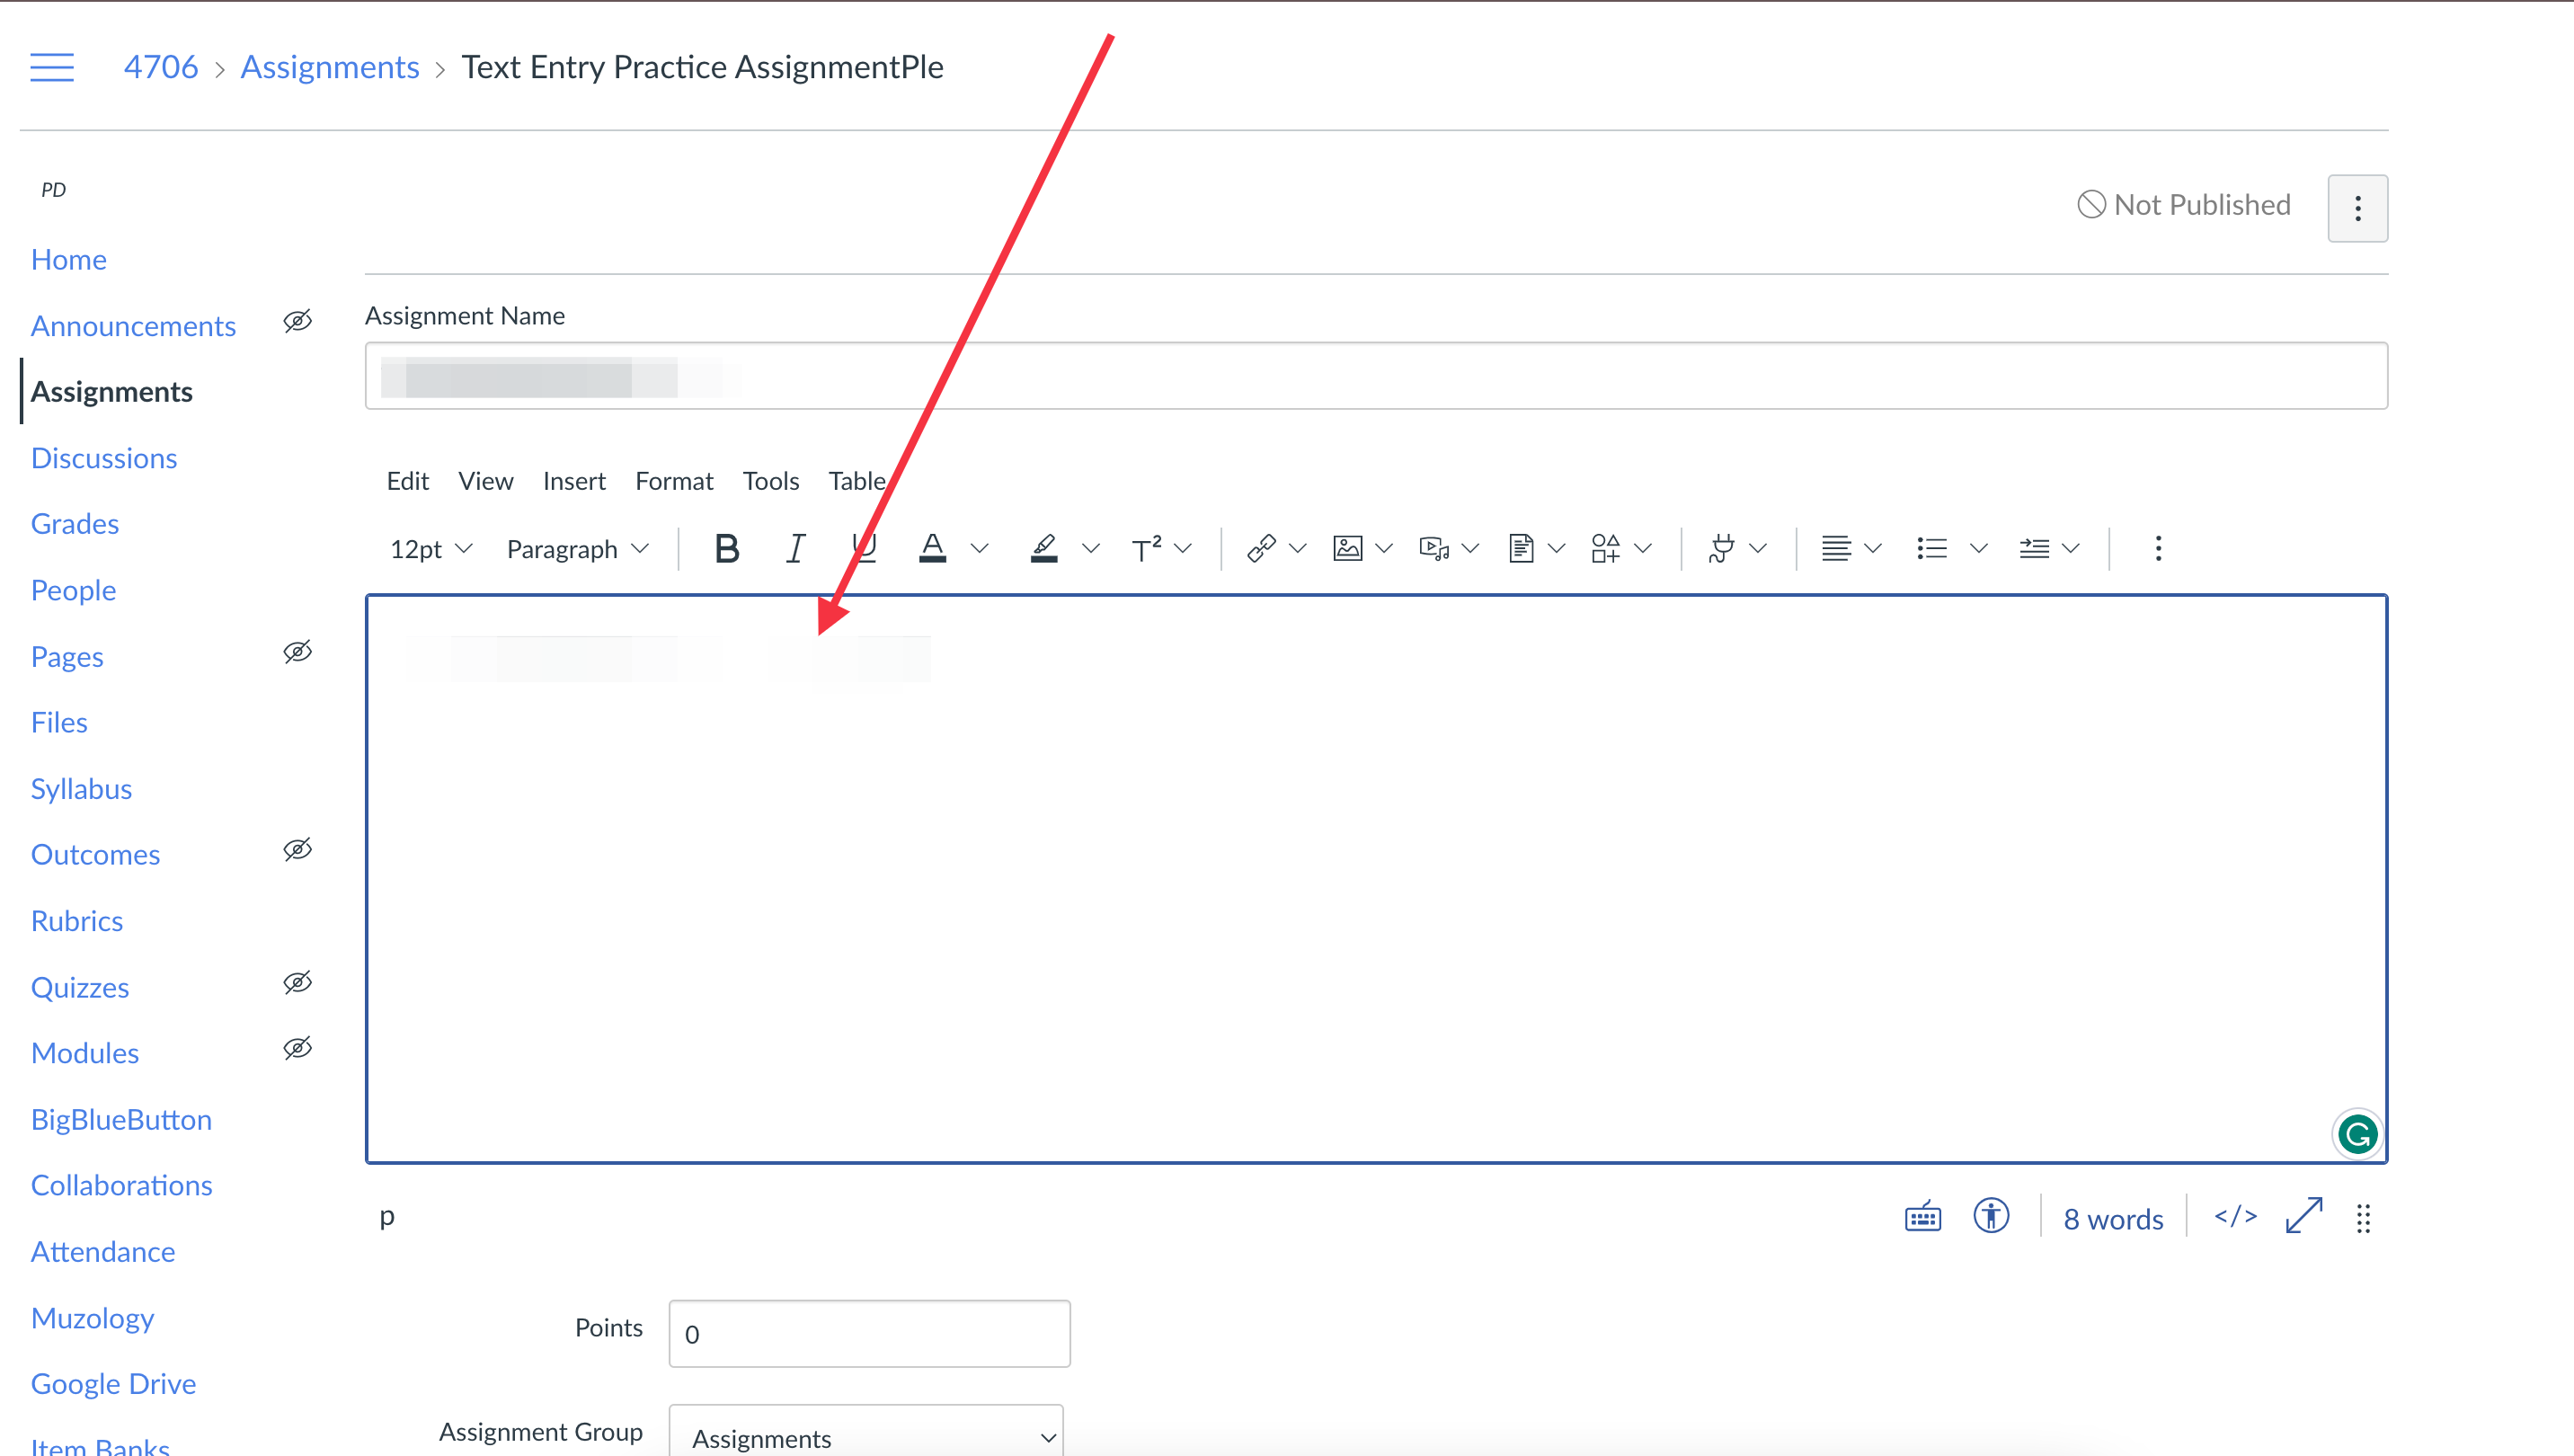Toggle italic formatting
2574x1456 pixels.
[x=795, y=549]
